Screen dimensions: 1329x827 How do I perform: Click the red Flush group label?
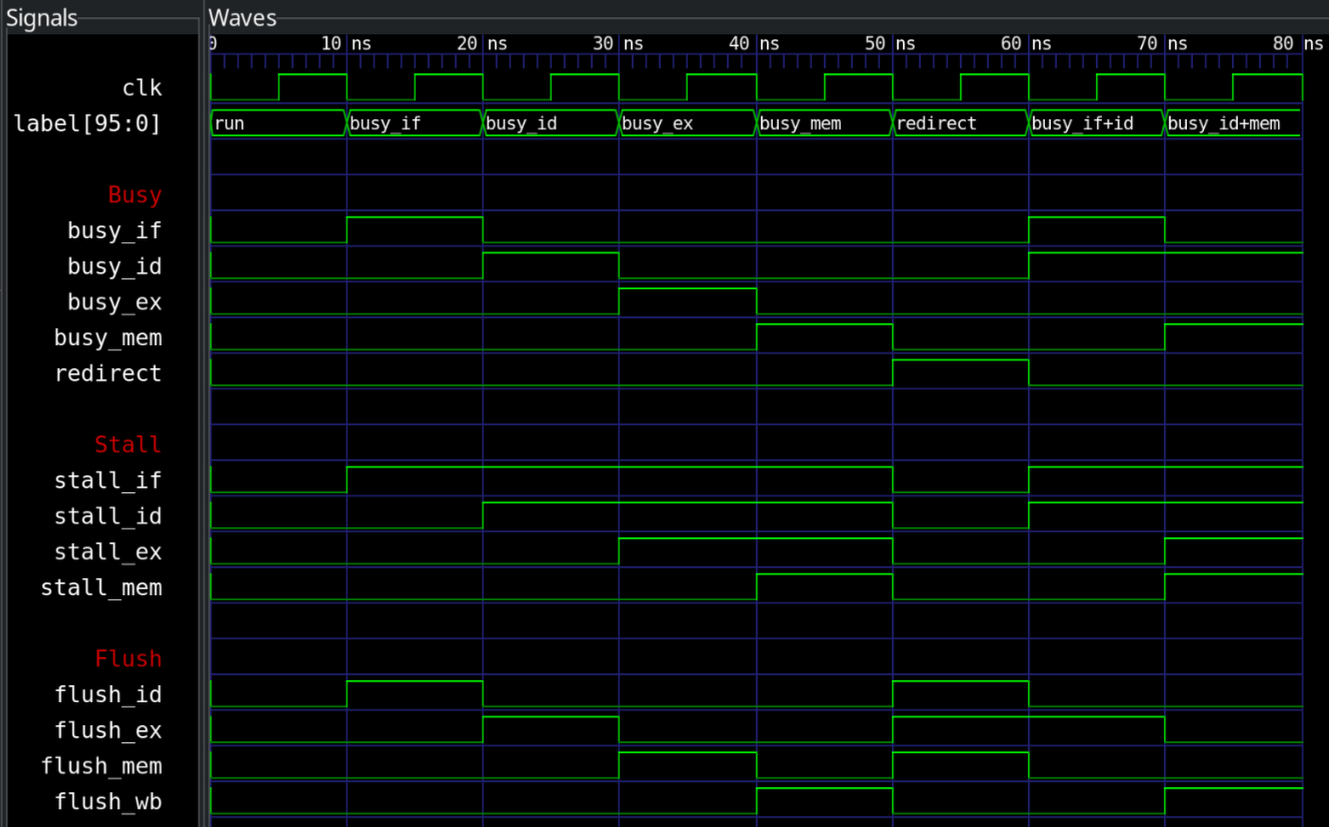point(128,659)
